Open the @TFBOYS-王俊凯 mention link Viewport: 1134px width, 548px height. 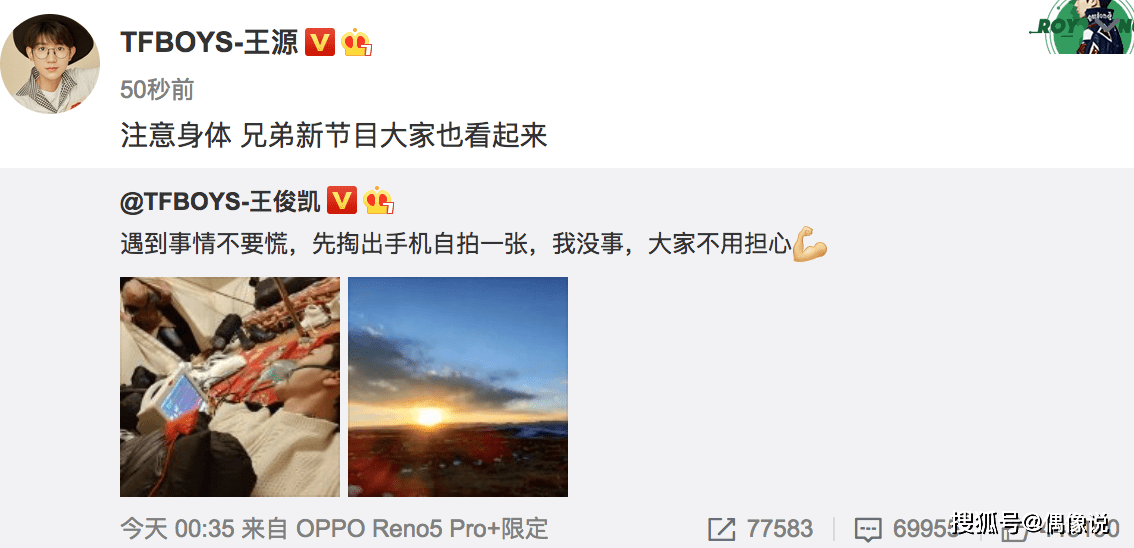(221, 201)
